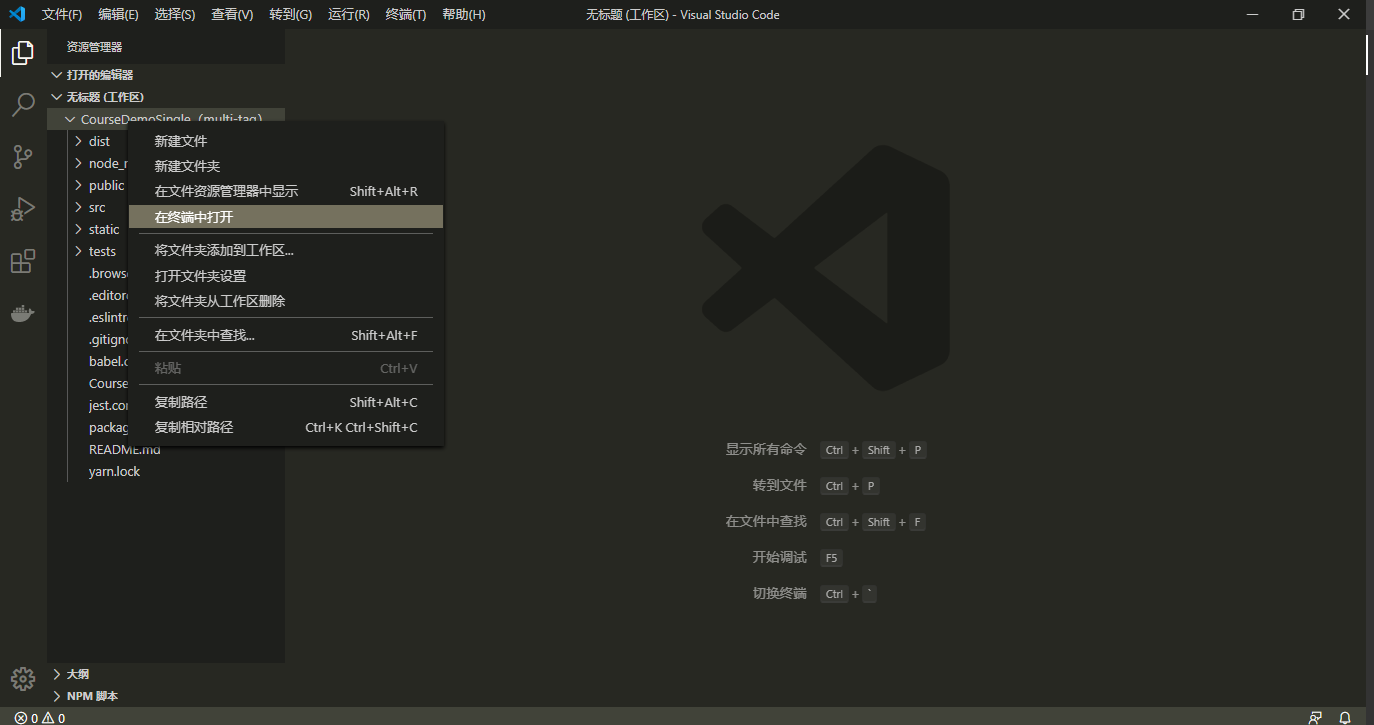Expand the static folder
Screen dimensions: 1374x725
tap(79, 229)
